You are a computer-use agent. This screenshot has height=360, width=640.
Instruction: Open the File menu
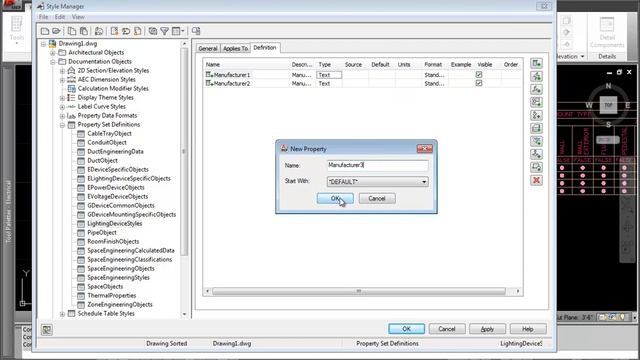pos(43,17)
